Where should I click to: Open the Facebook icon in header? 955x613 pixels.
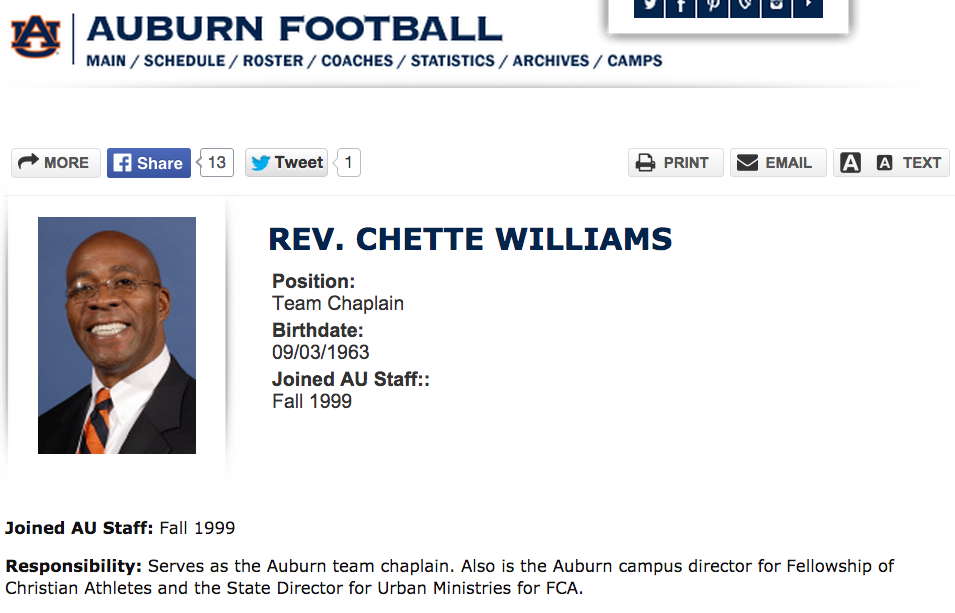click(x=680, y=7)
